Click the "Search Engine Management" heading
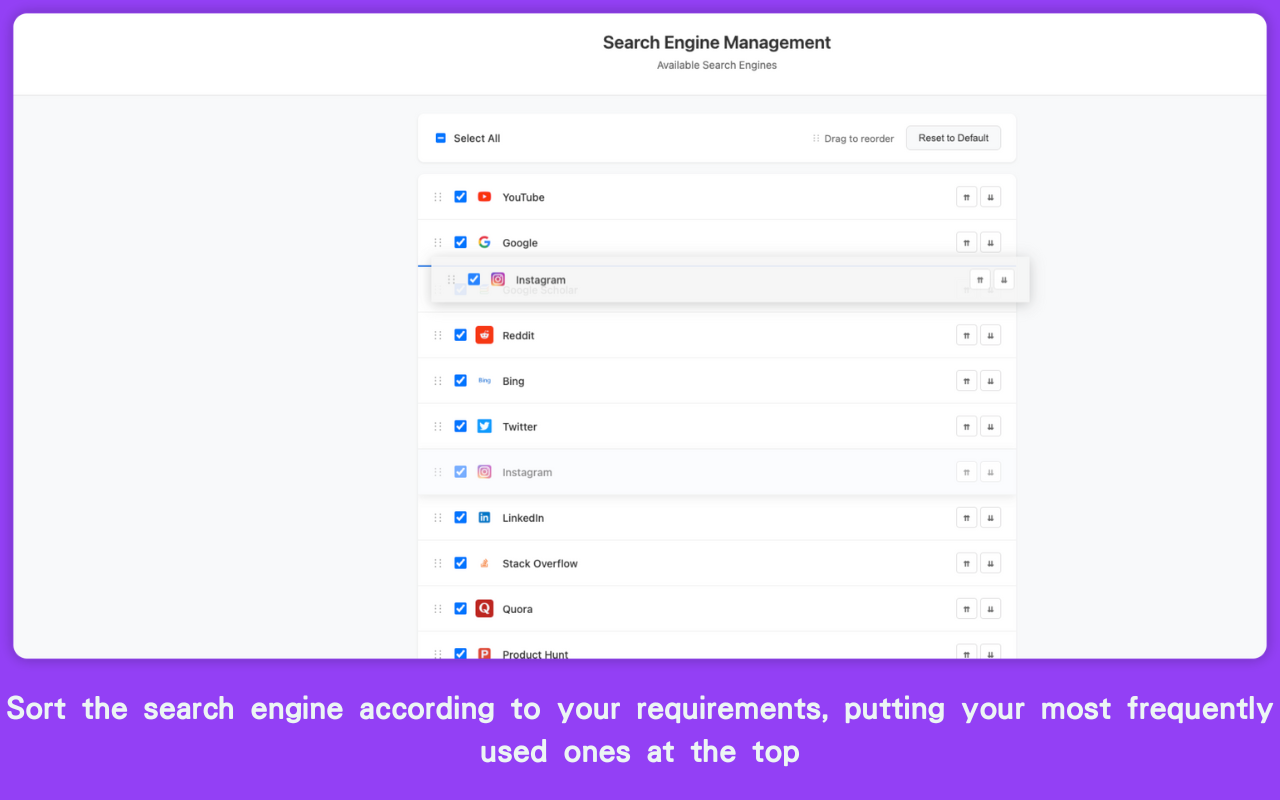The height and width of the screenshot is (800, 1280). pos(717,43)
